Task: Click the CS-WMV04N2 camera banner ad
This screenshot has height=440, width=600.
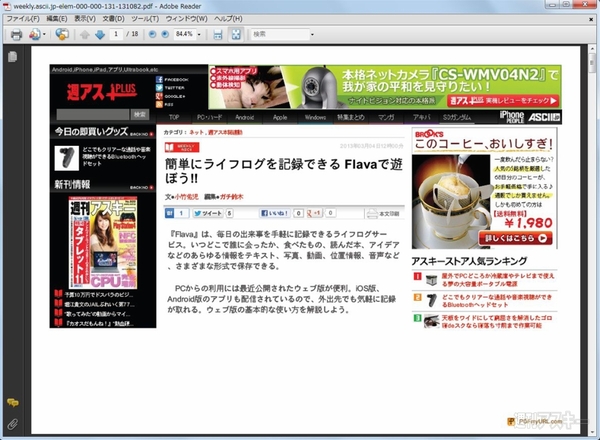Action: click(x=385, y=87)
